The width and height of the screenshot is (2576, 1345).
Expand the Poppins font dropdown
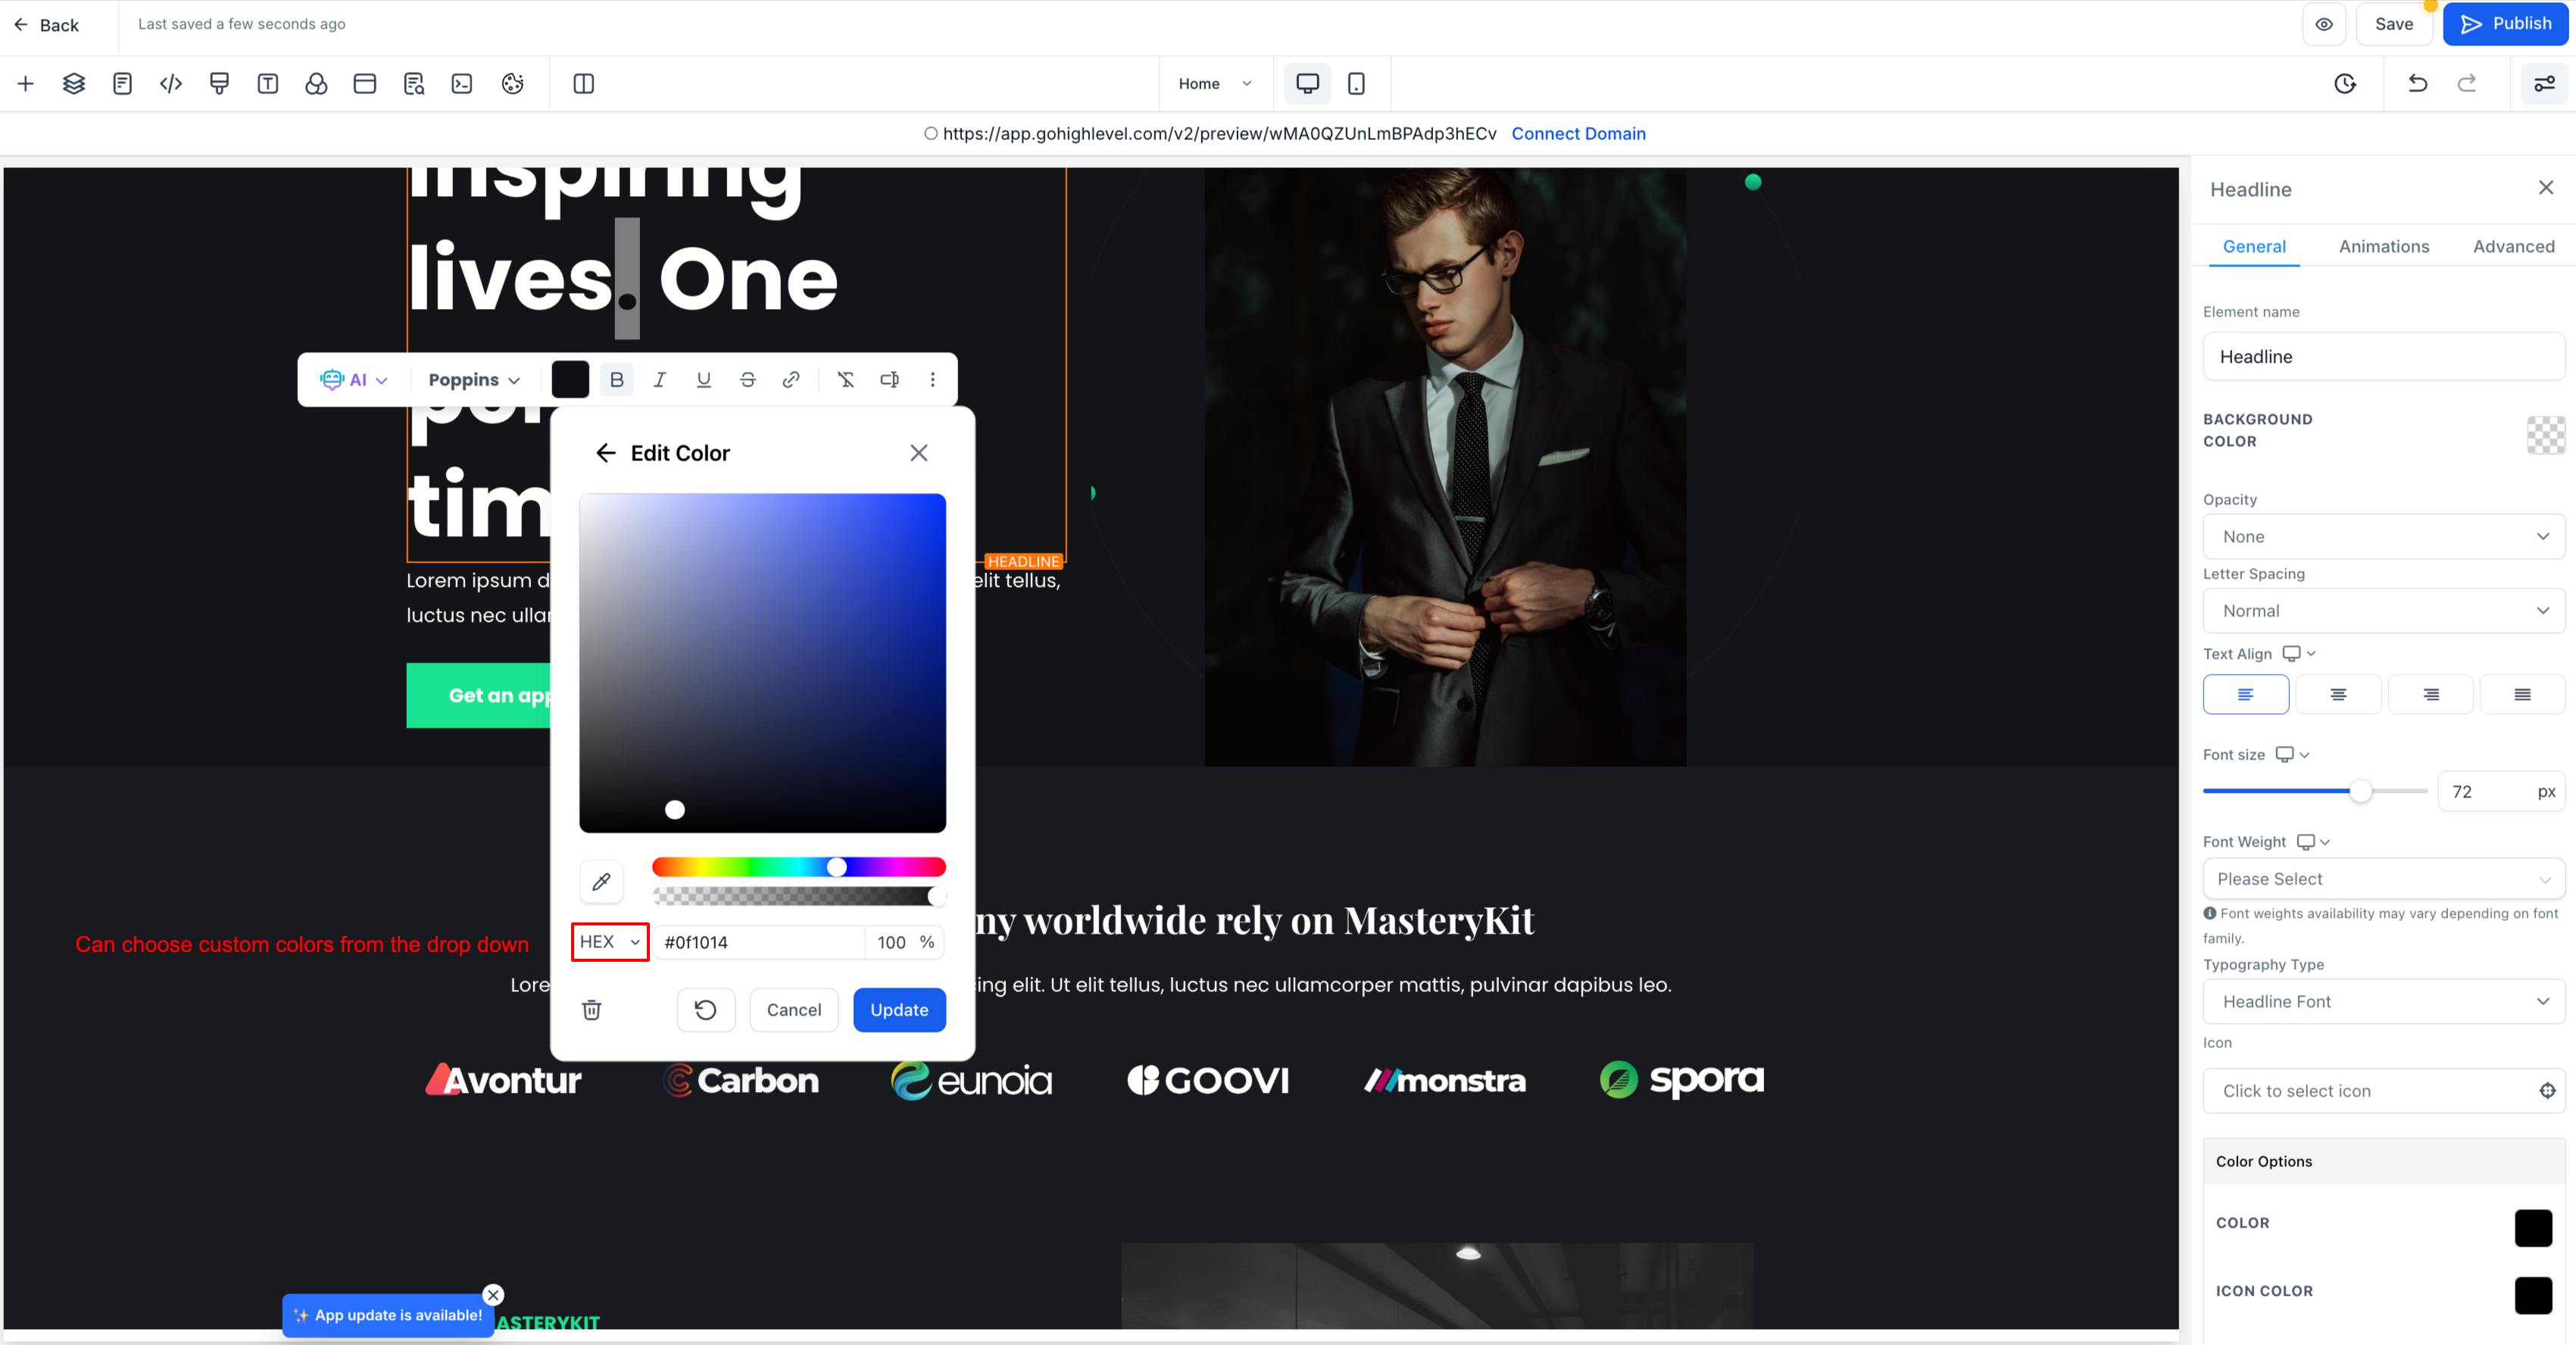click(474, 380)
